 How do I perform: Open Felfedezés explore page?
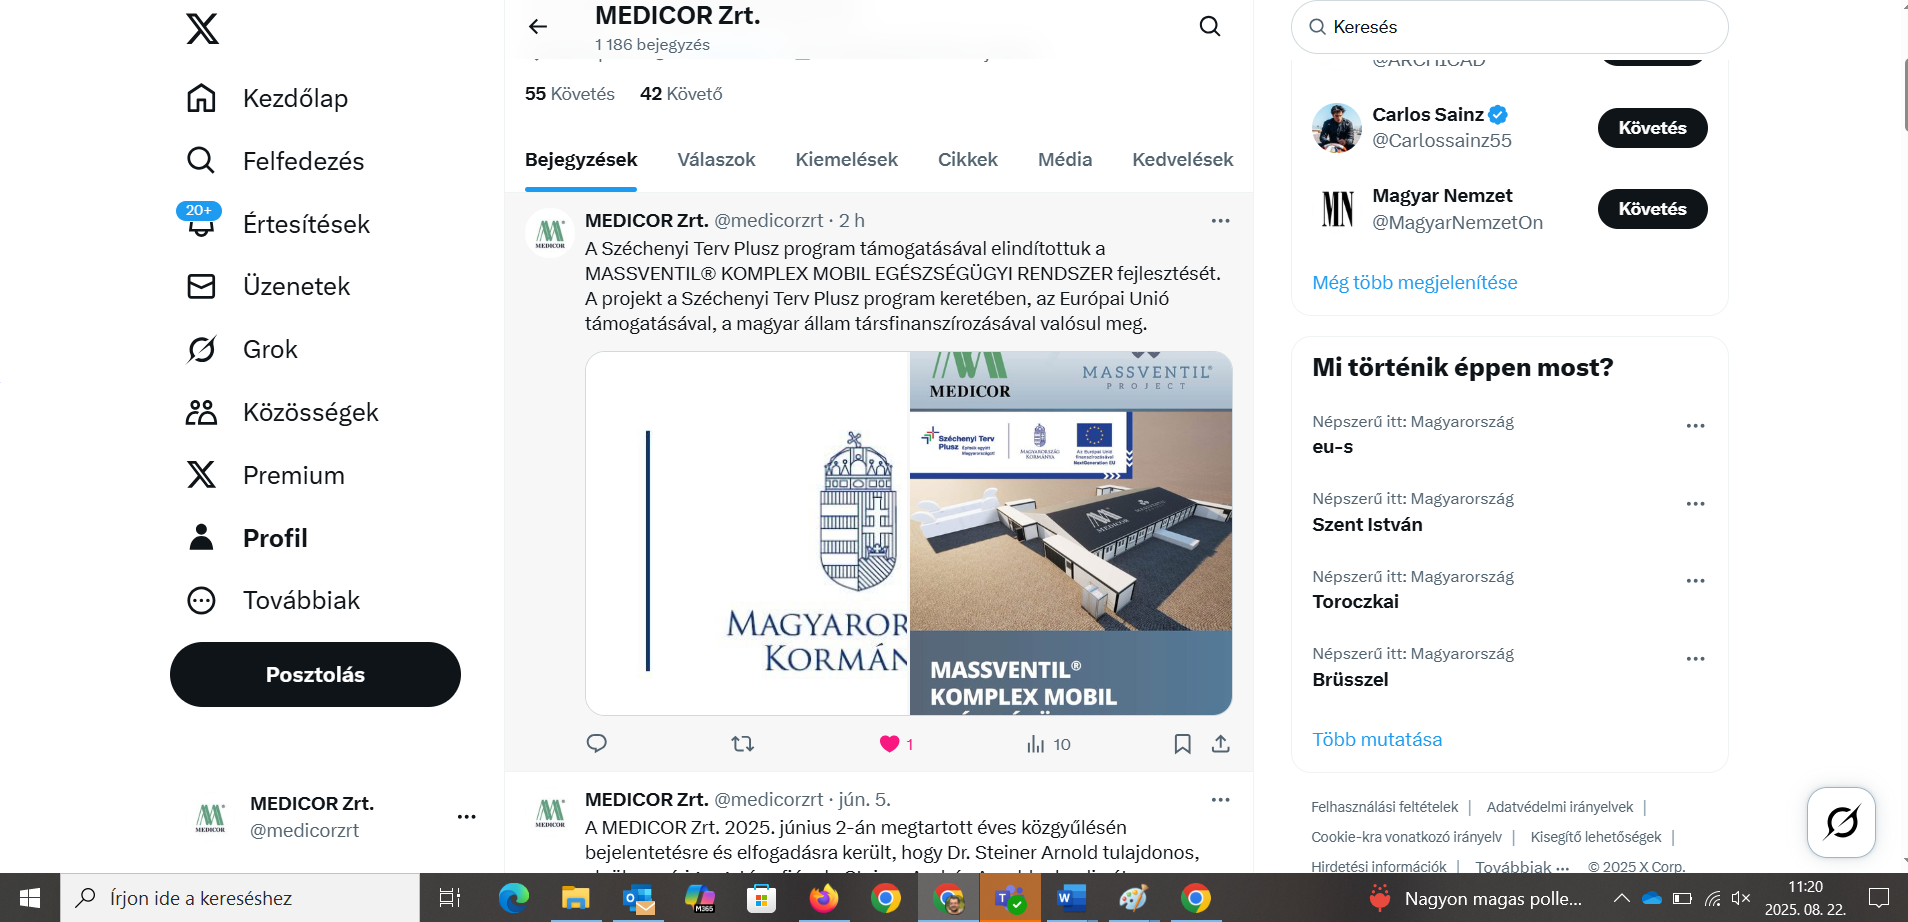tap(275, 161)
